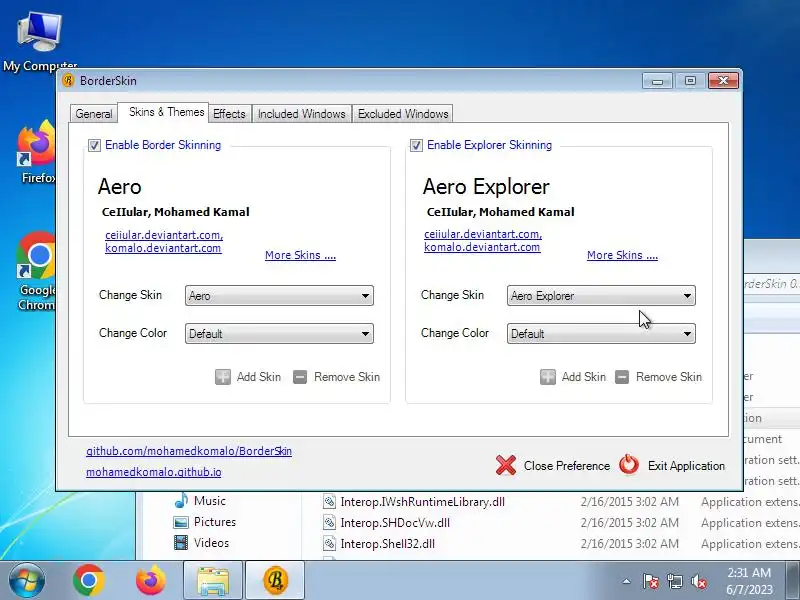The width and height of the screenshot is (800, 600).
Task: Show hidden tray icons arrow
Action: [x=627, y=581]
